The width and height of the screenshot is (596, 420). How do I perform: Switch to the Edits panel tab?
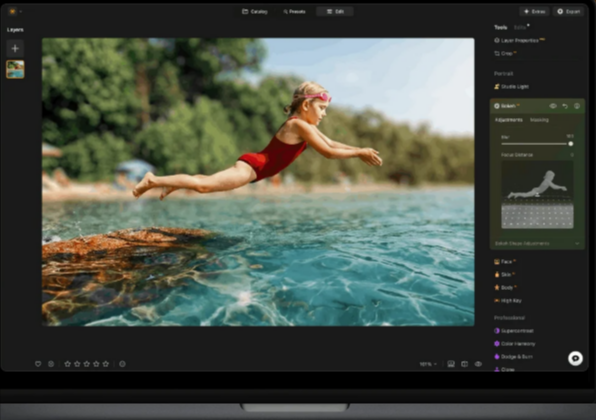point(520,27)
